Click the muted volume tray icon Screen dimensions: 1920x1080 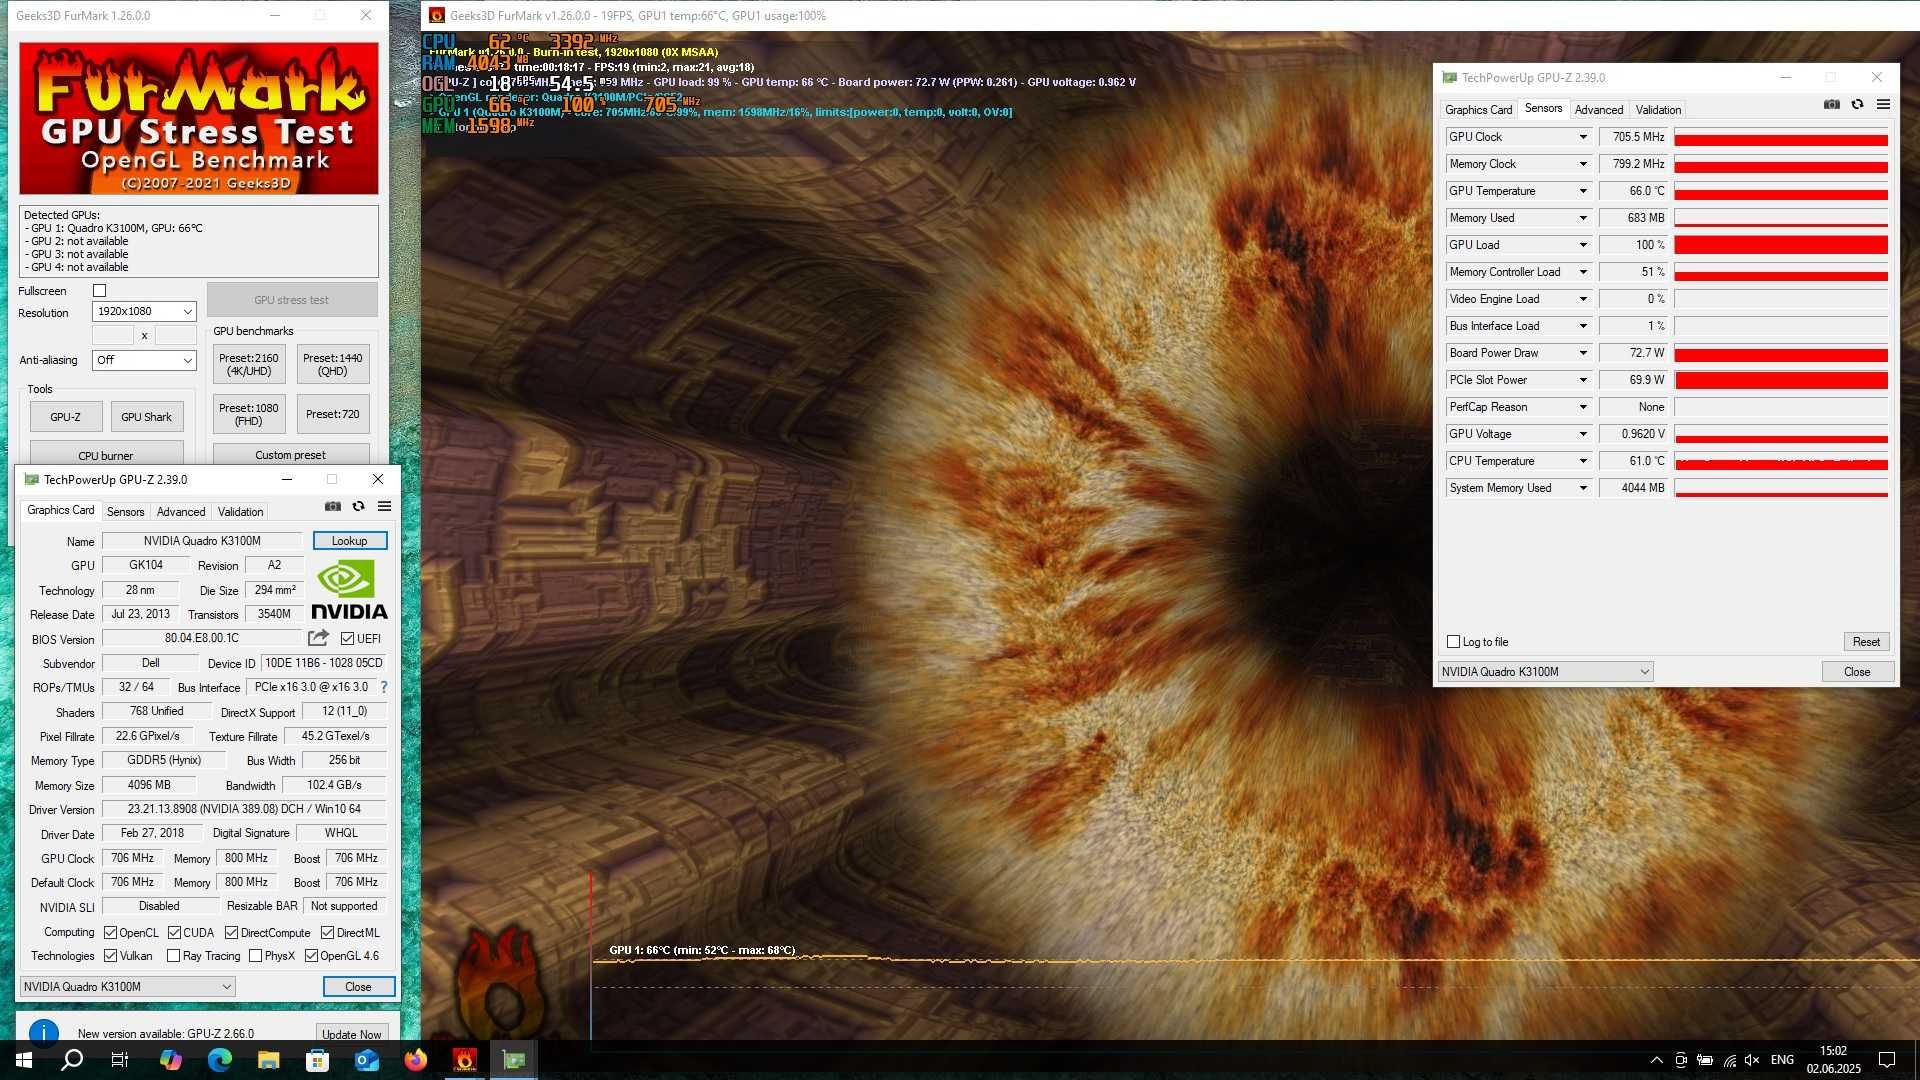point(1752,1060)
